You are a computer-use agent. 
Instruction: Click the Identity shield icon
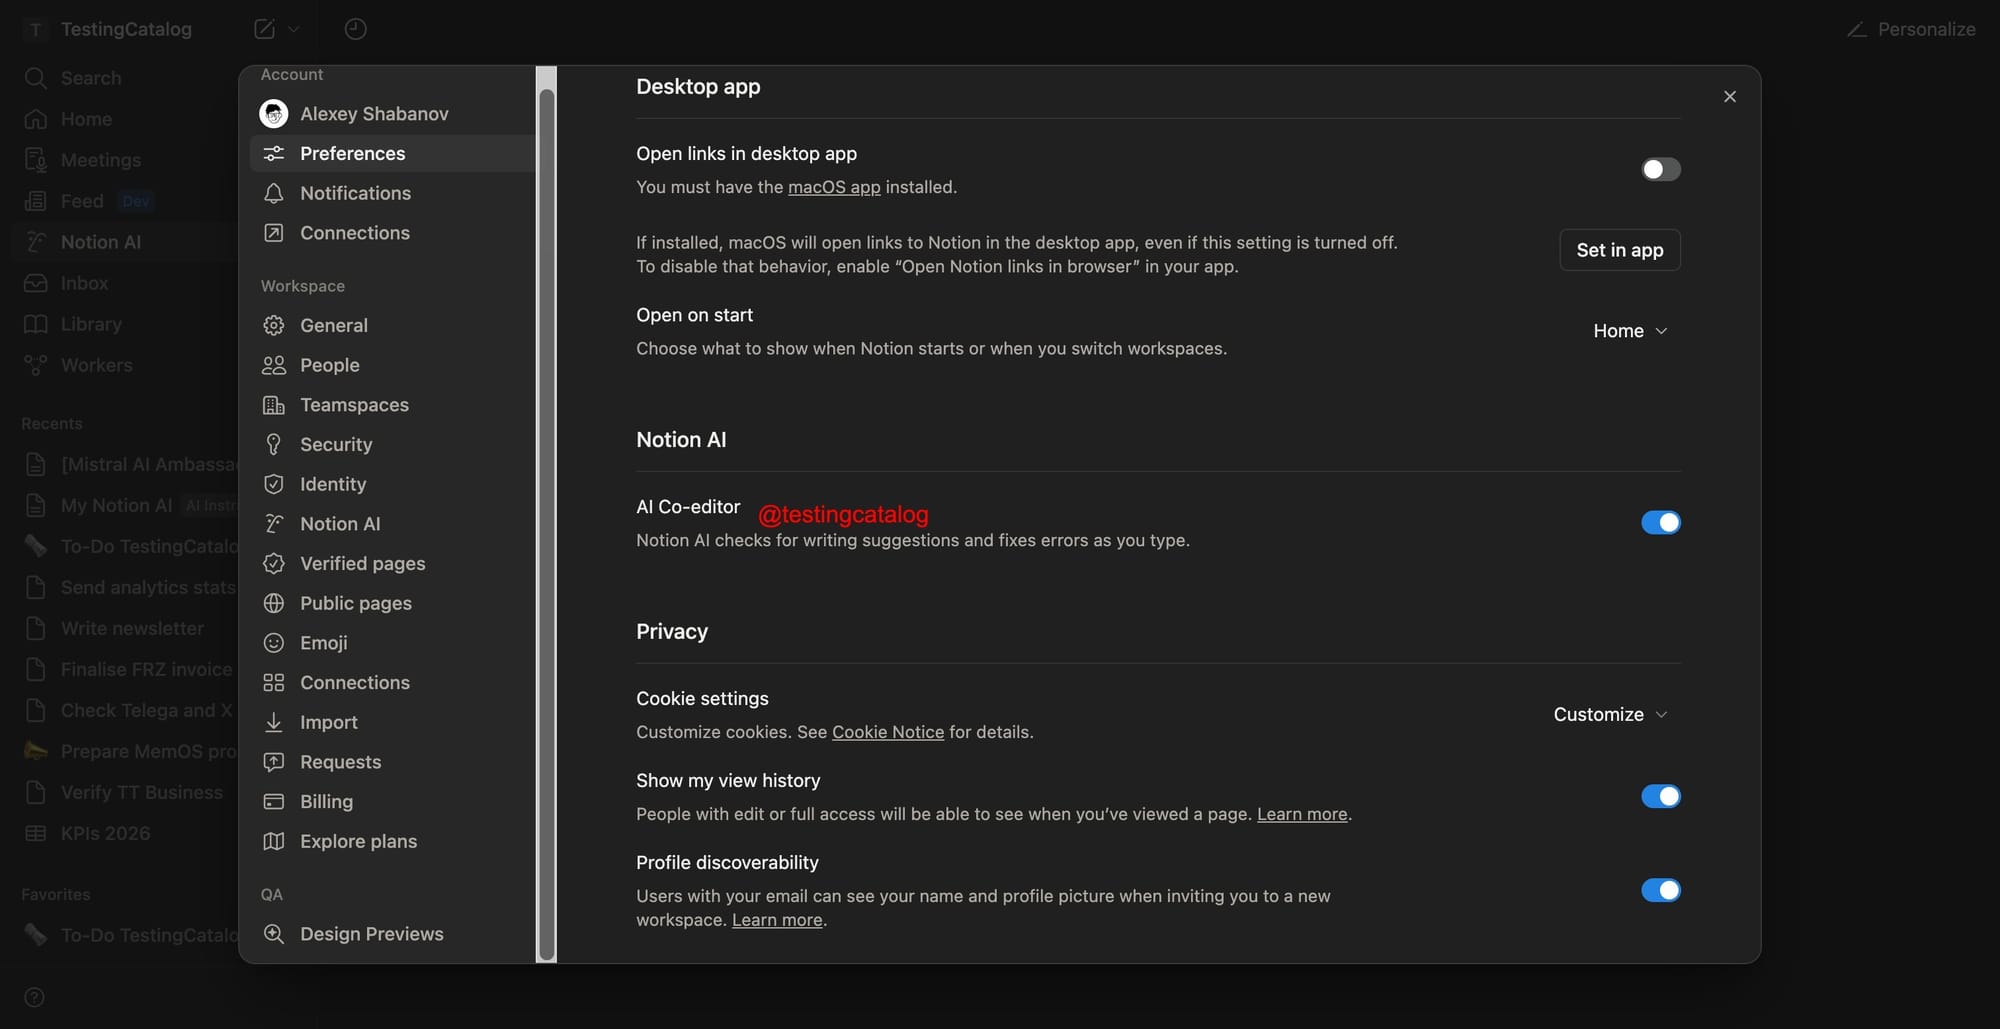[x=273, y=484]
